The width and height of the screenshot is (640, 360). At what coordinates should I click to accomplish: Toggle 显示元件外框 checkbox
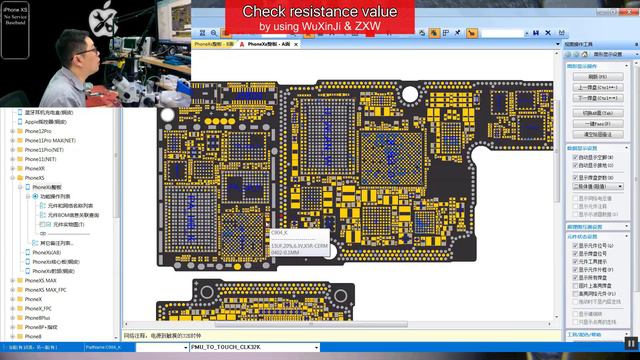click(576, 270)
